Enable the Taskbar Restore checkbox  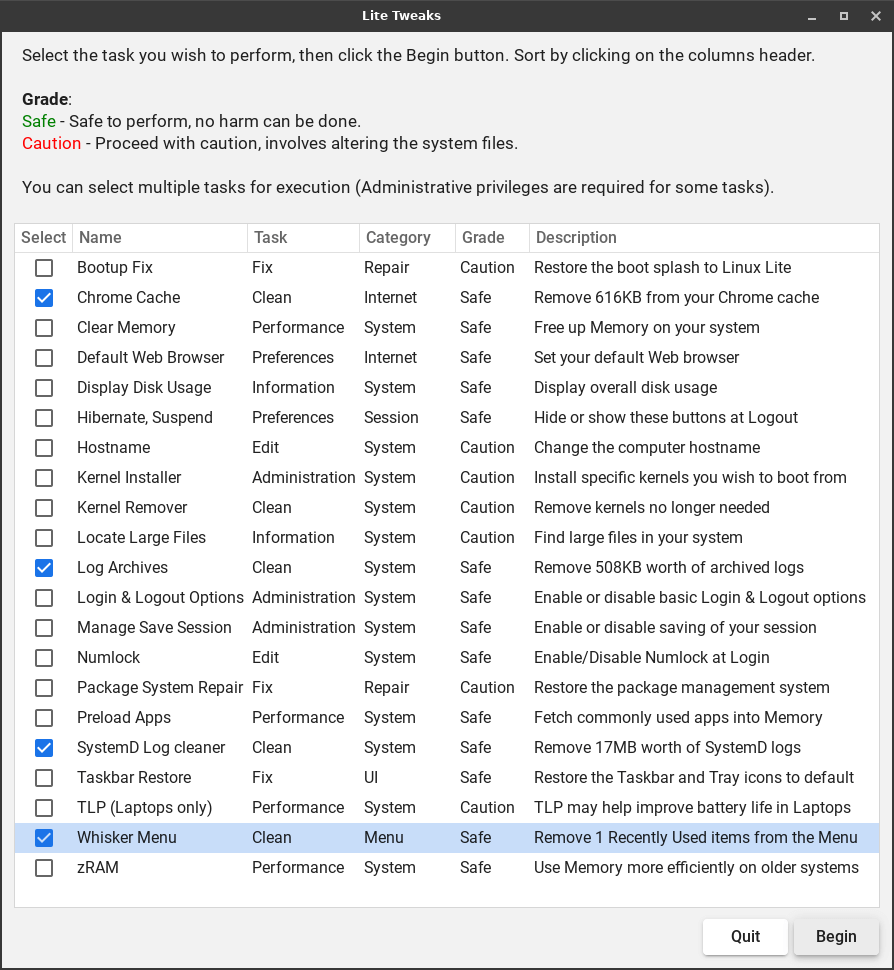[44, 778]
